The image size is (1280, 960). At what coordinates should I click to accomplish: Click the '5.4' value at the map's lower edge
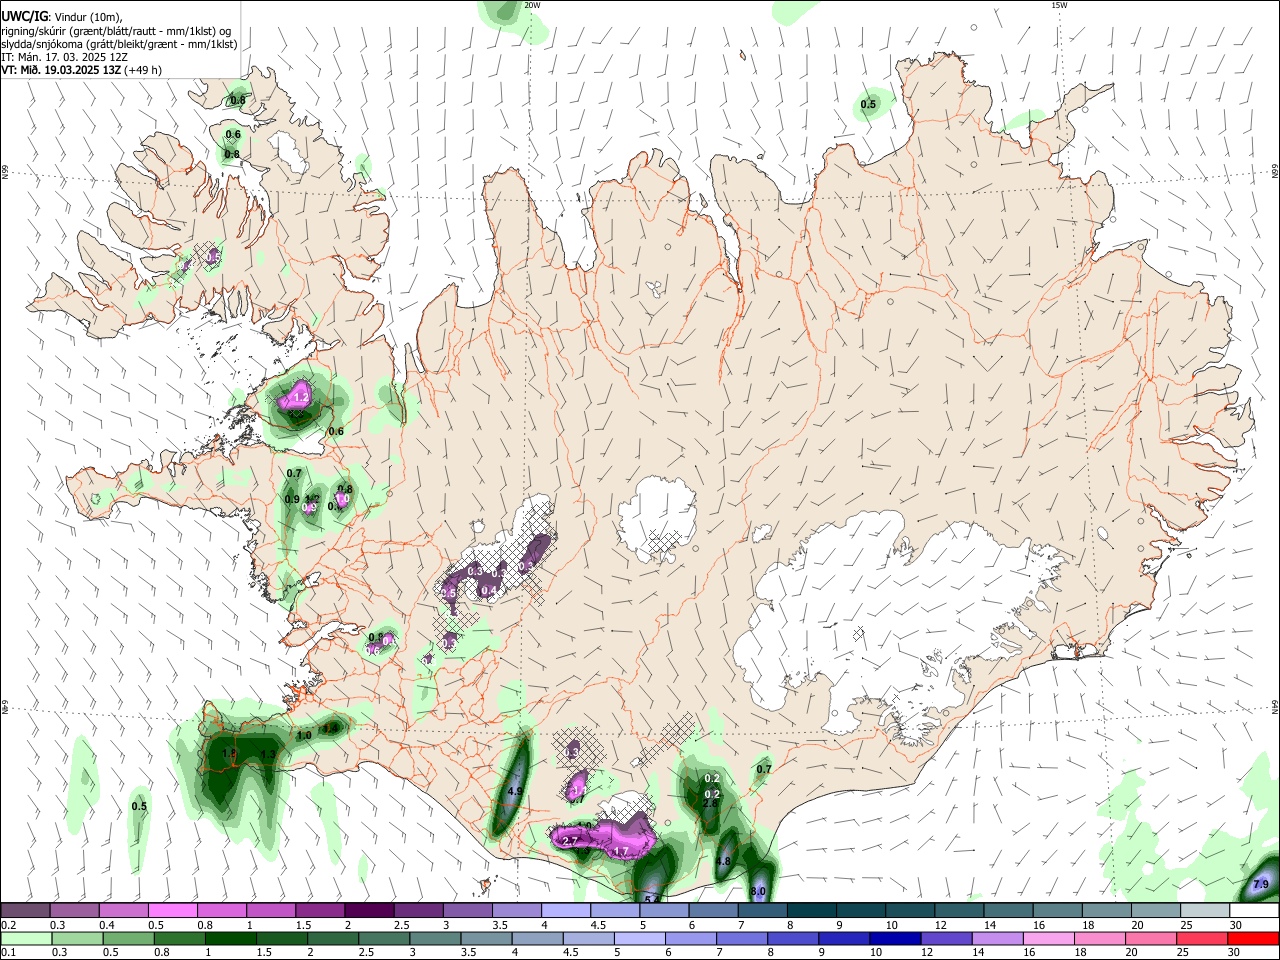[651, 899]
